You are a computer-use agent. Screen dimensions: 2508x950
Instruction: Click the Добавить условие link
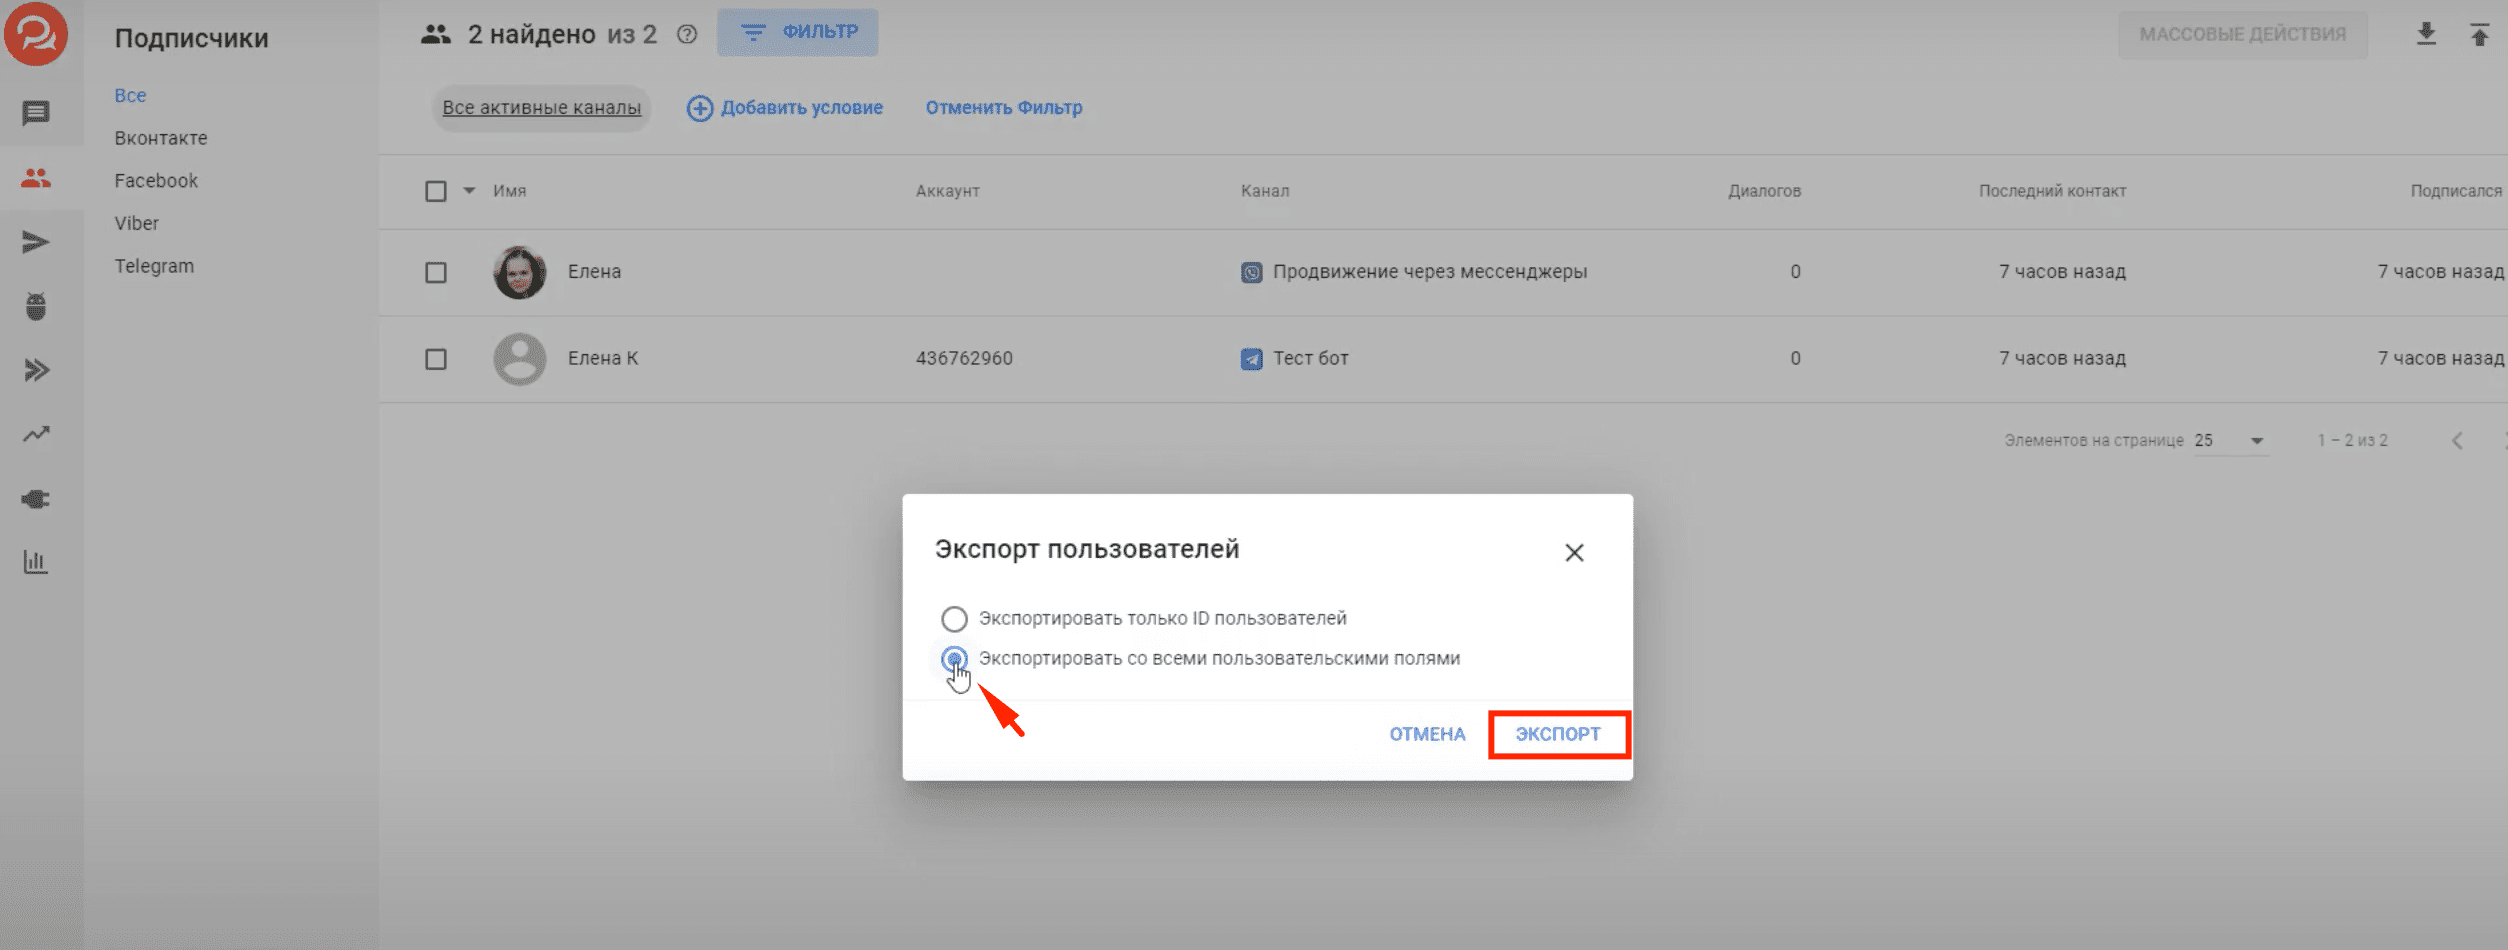[802, 108]
